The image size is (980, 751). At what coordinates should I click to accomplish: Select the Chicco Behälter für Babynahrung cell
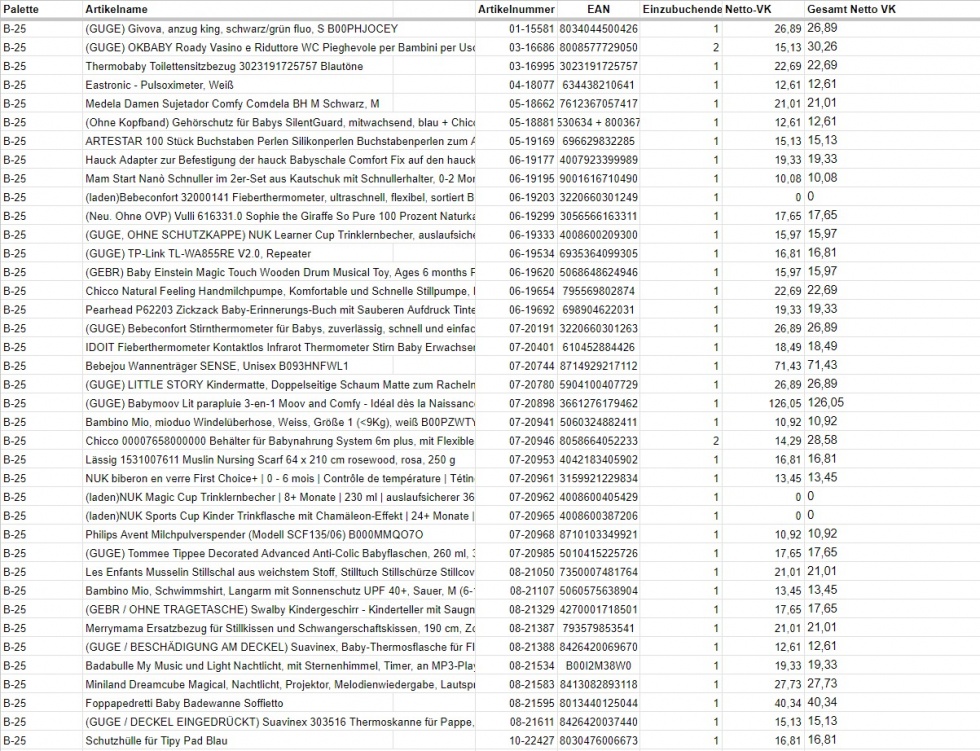(279, 441)
